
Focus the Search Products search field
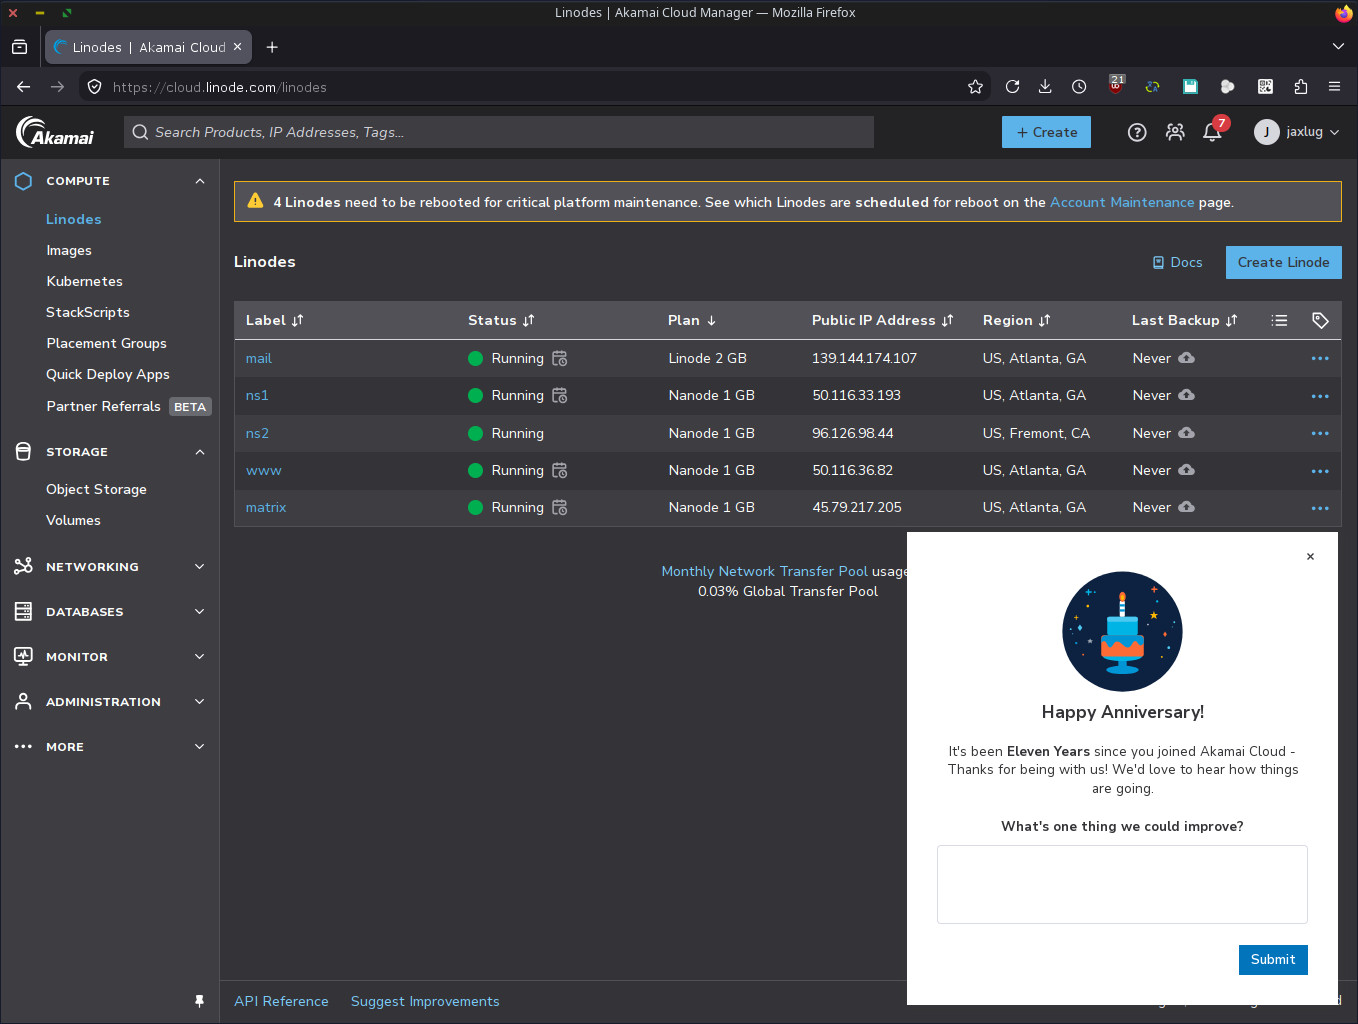tap(499, 132)
